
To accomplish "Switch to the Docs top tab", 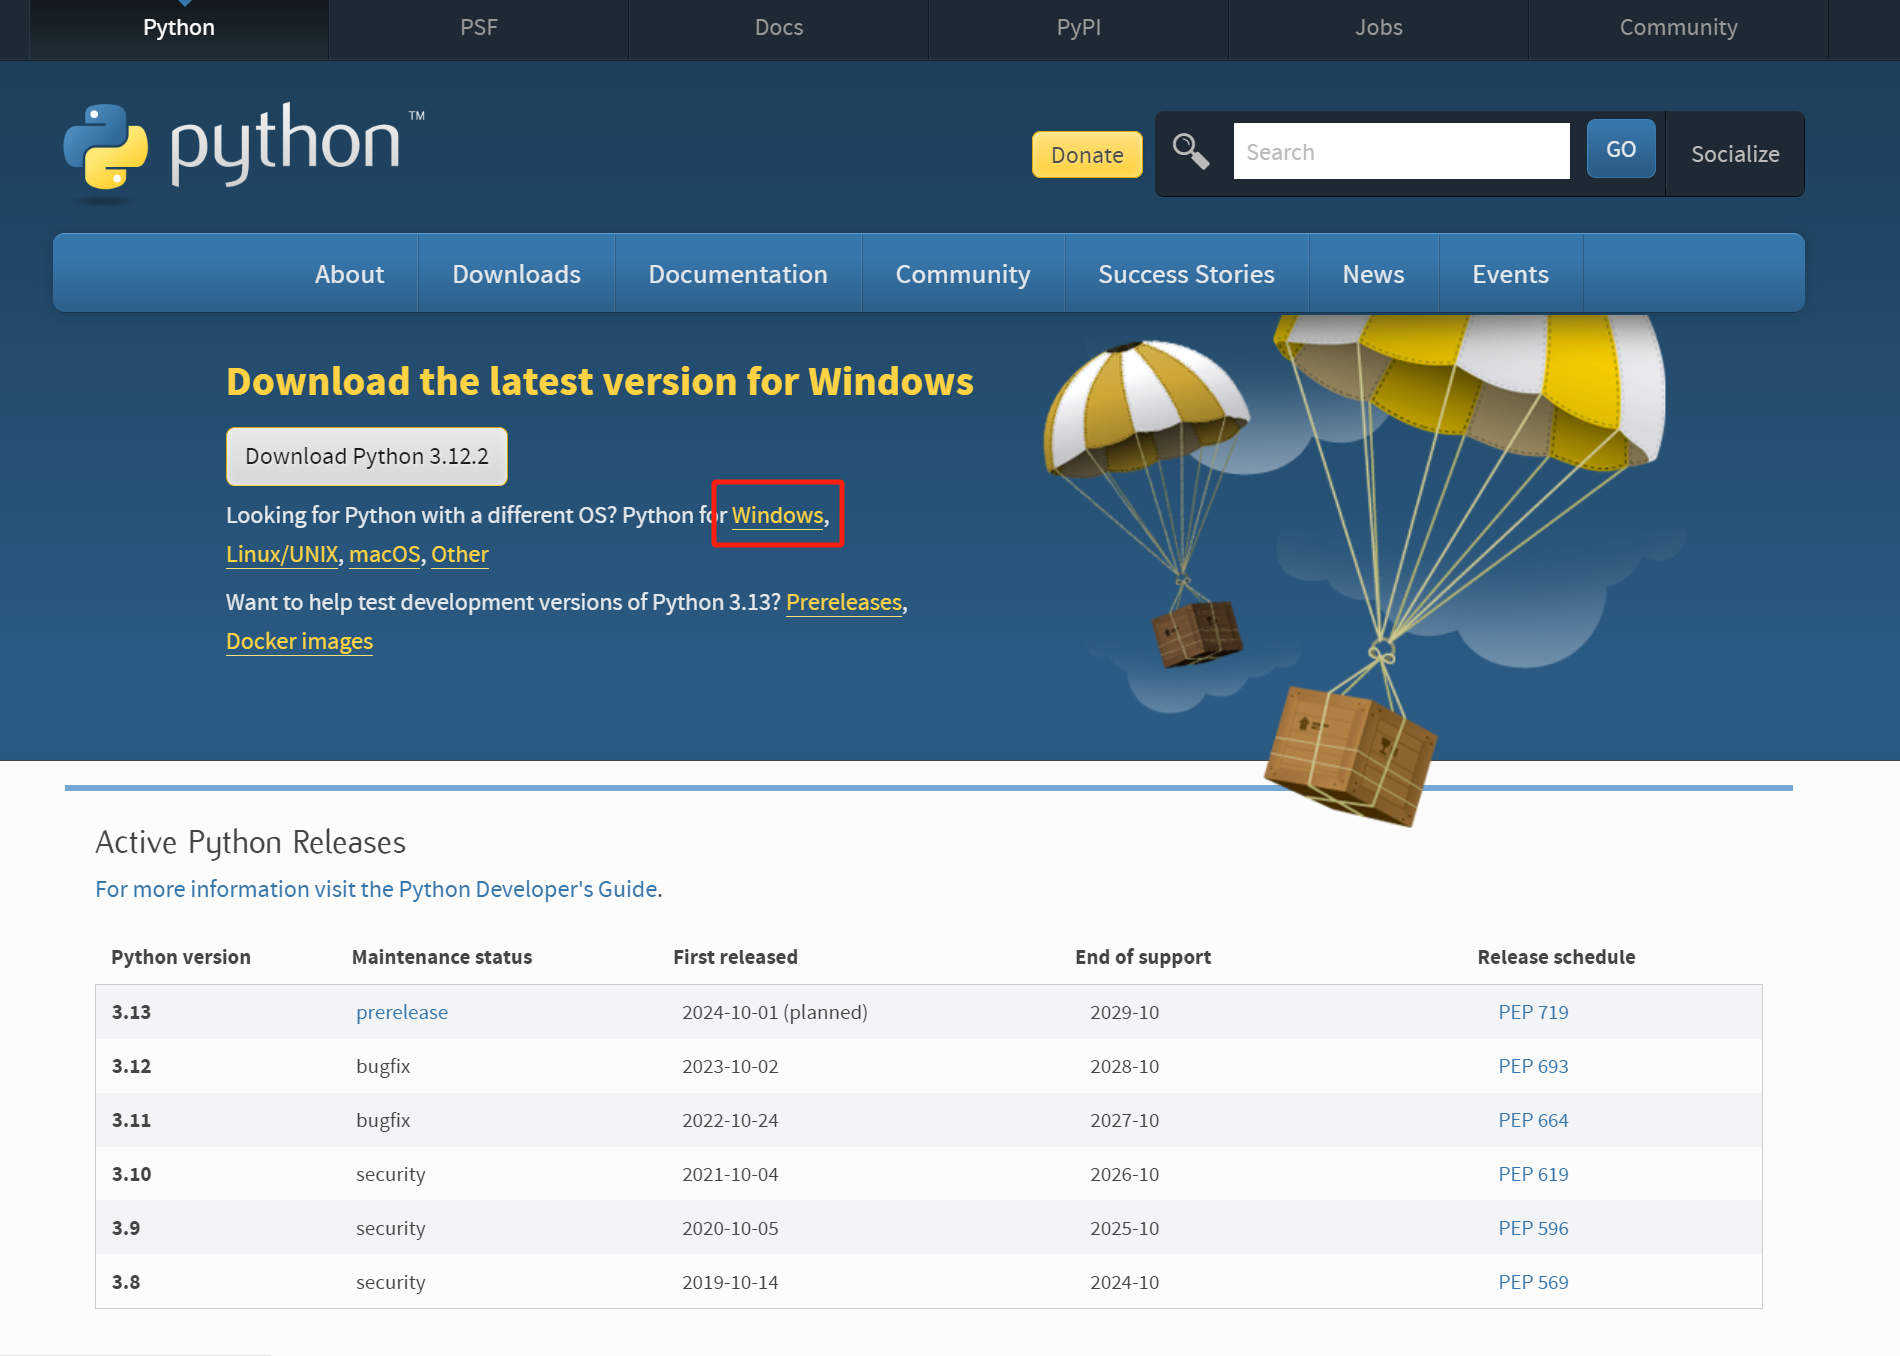I will tap(778, 28).
